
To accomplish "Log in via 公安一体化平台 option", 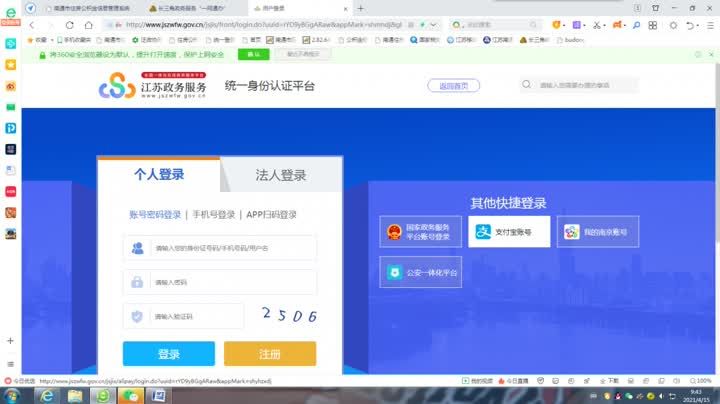I will coord(421,272).
